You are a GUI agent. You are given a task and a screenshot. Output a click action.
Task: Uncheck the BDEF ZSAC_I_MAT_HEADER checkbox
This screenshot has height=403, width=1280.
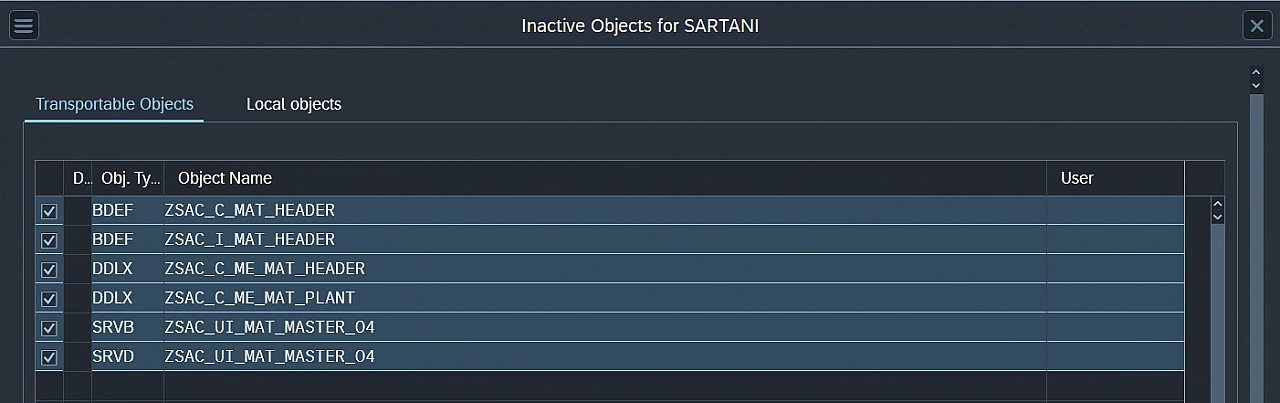49,240
